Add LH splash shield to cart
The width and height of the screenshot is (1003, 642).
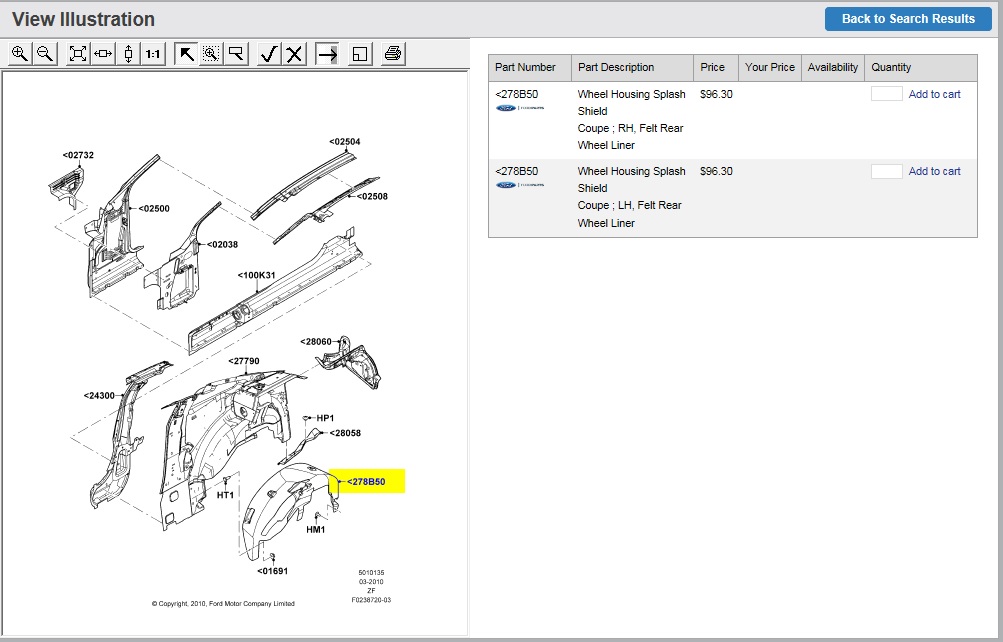click(934, 171)
